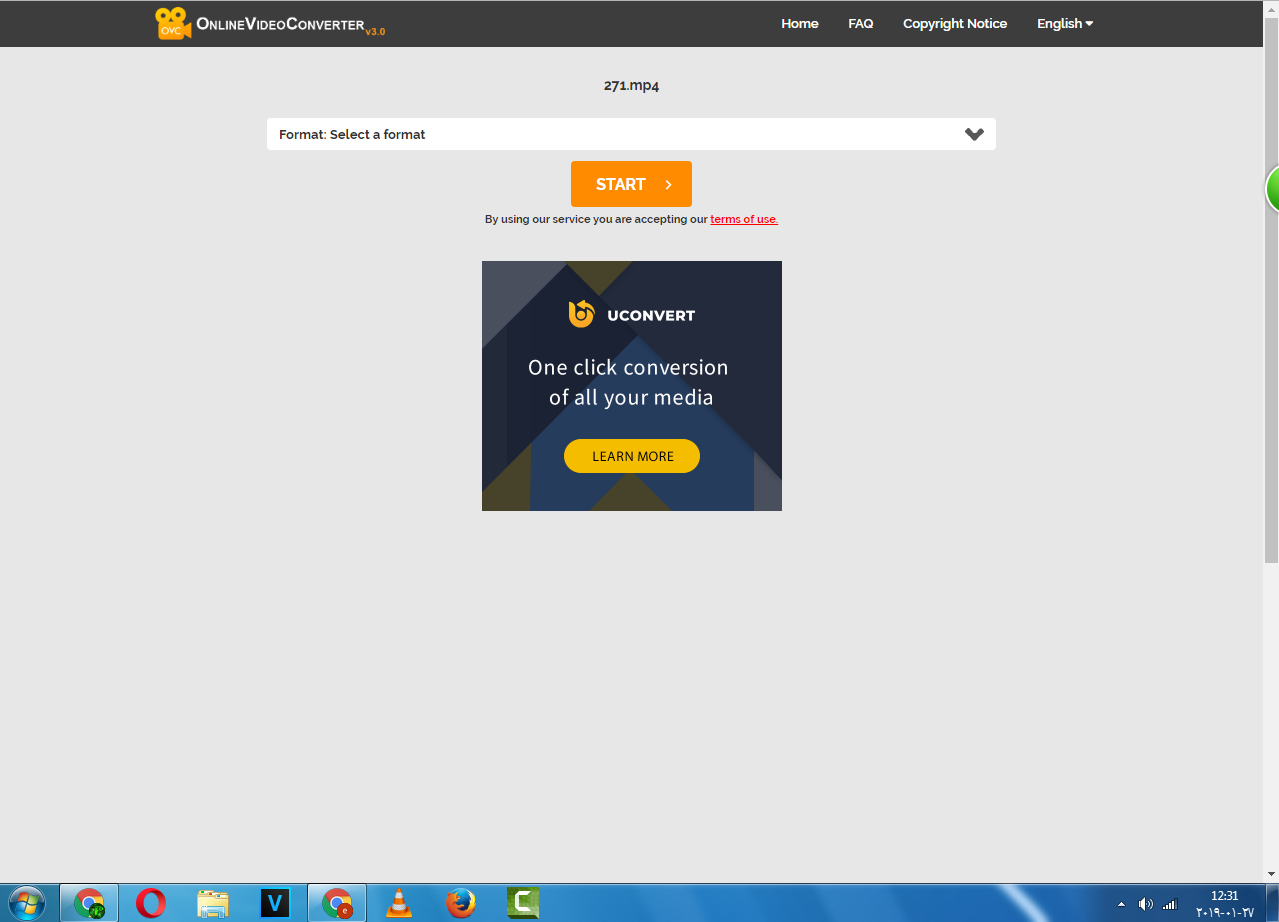Click the network signal tray icon

pyautogui.click(x=1170, y=904)
